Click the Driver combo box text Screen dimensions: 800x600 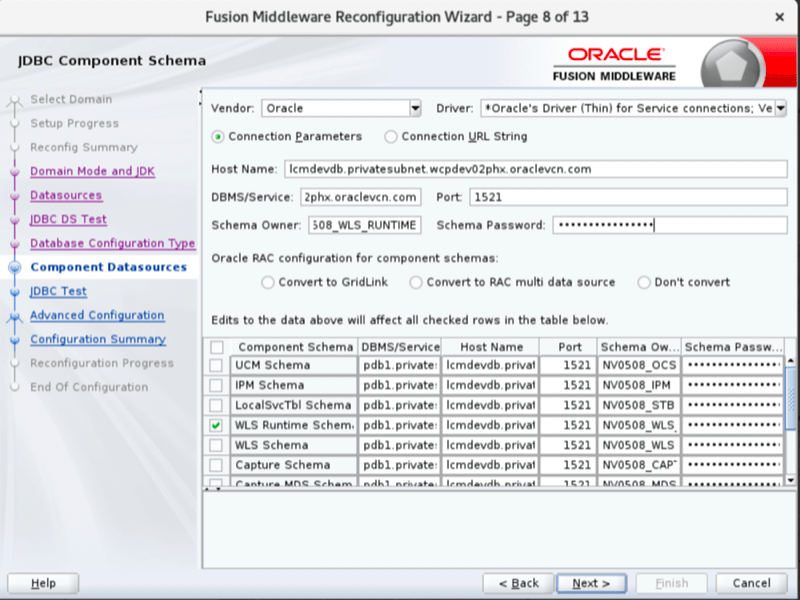628,108
